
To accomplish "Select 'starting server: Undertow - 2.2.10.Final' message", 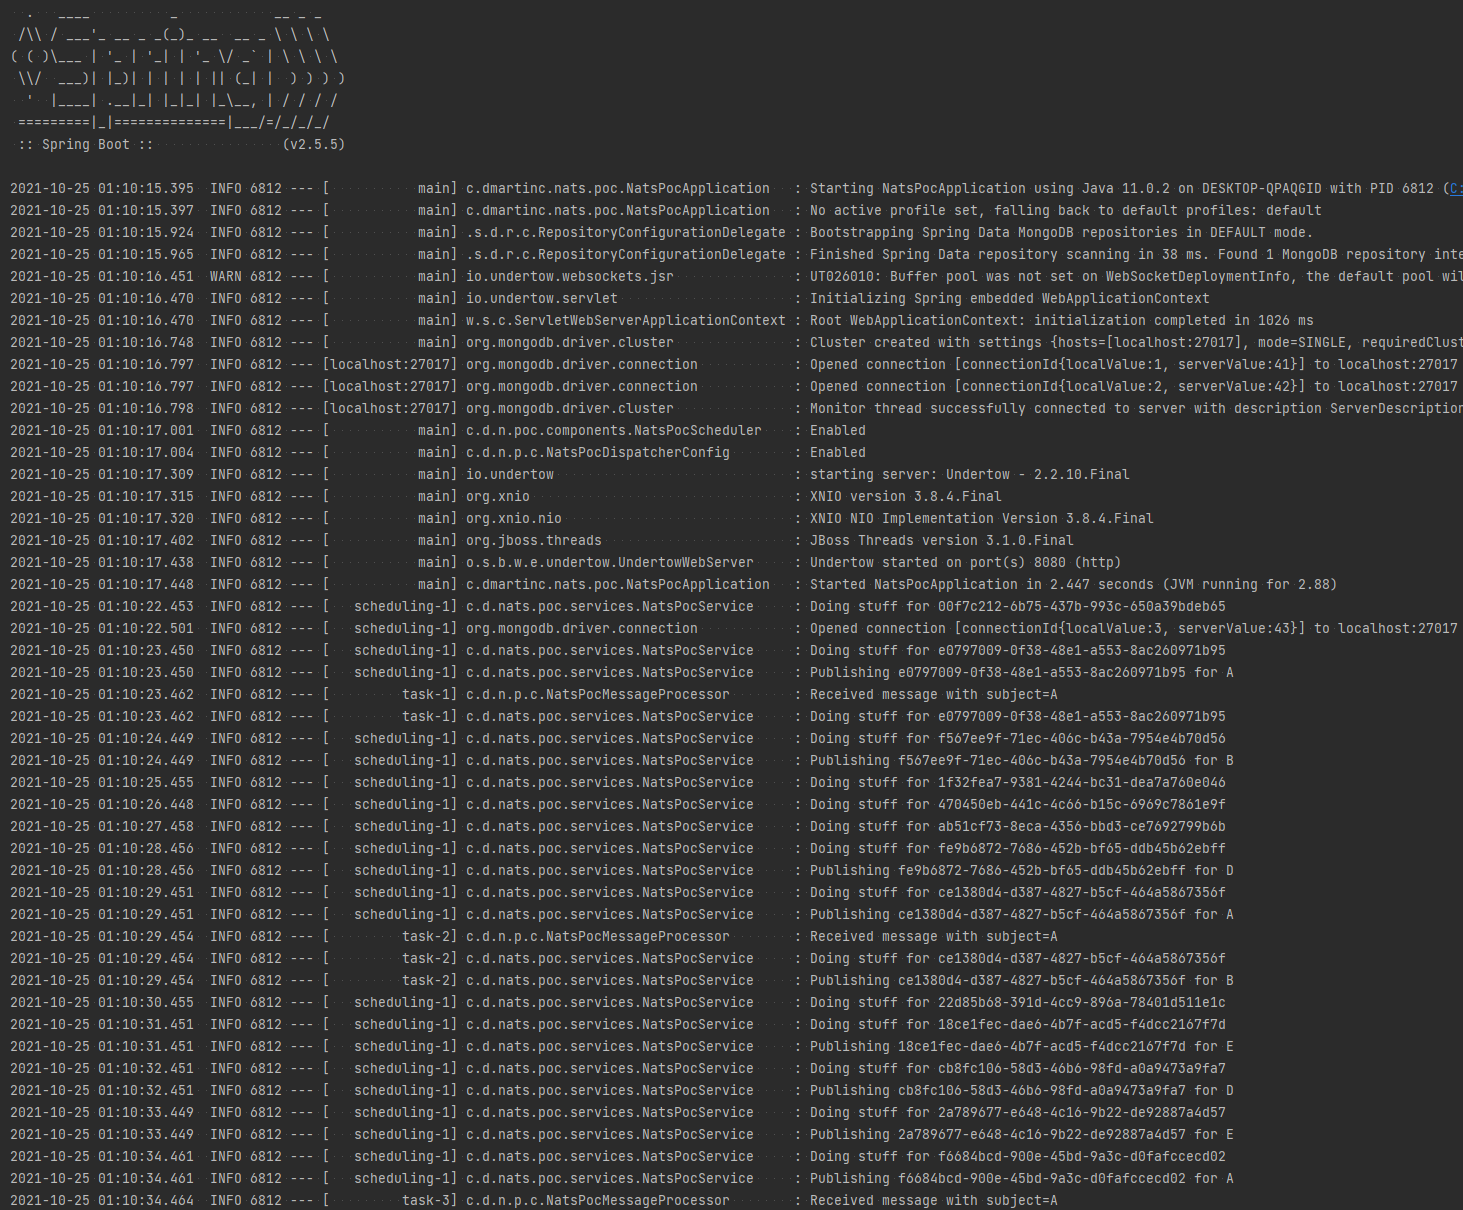I will [970, 475].
